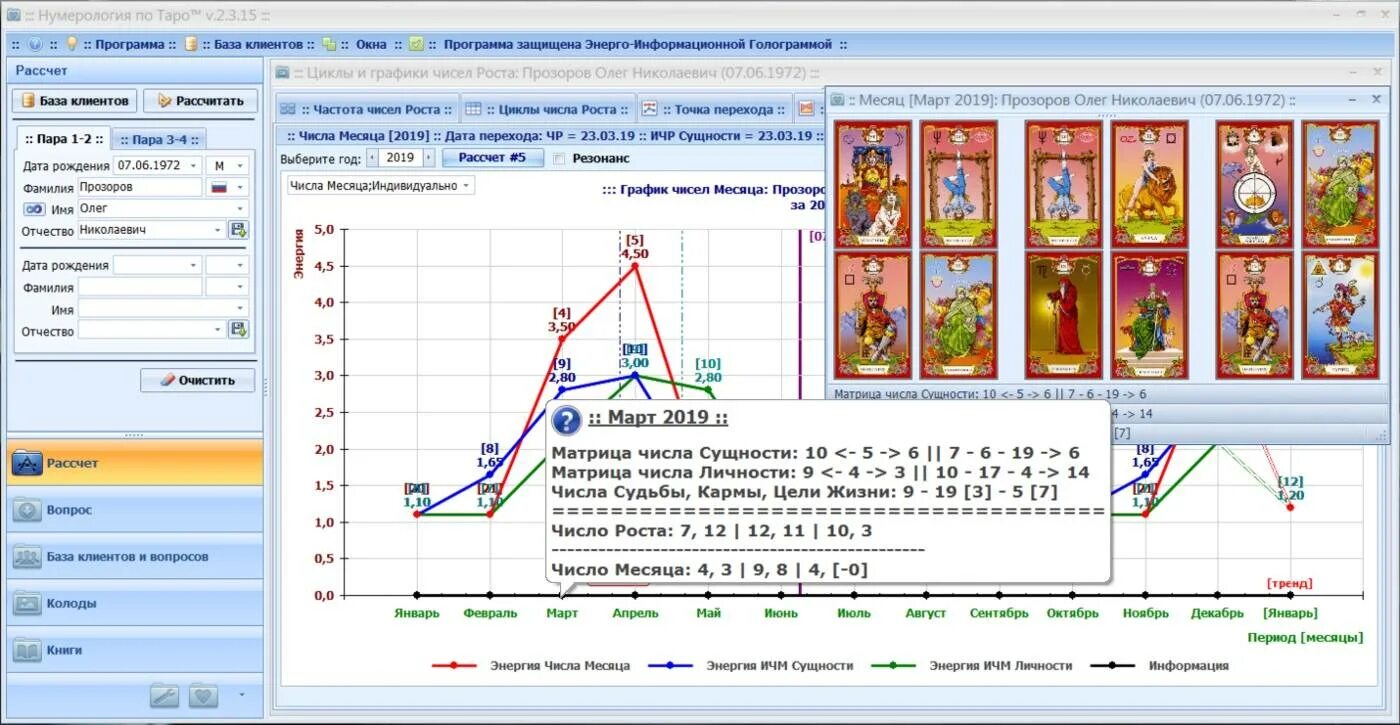Open the wrench settings folder icon
The width and height of the screenshot is (1400, 725).
tap(165, 695)
